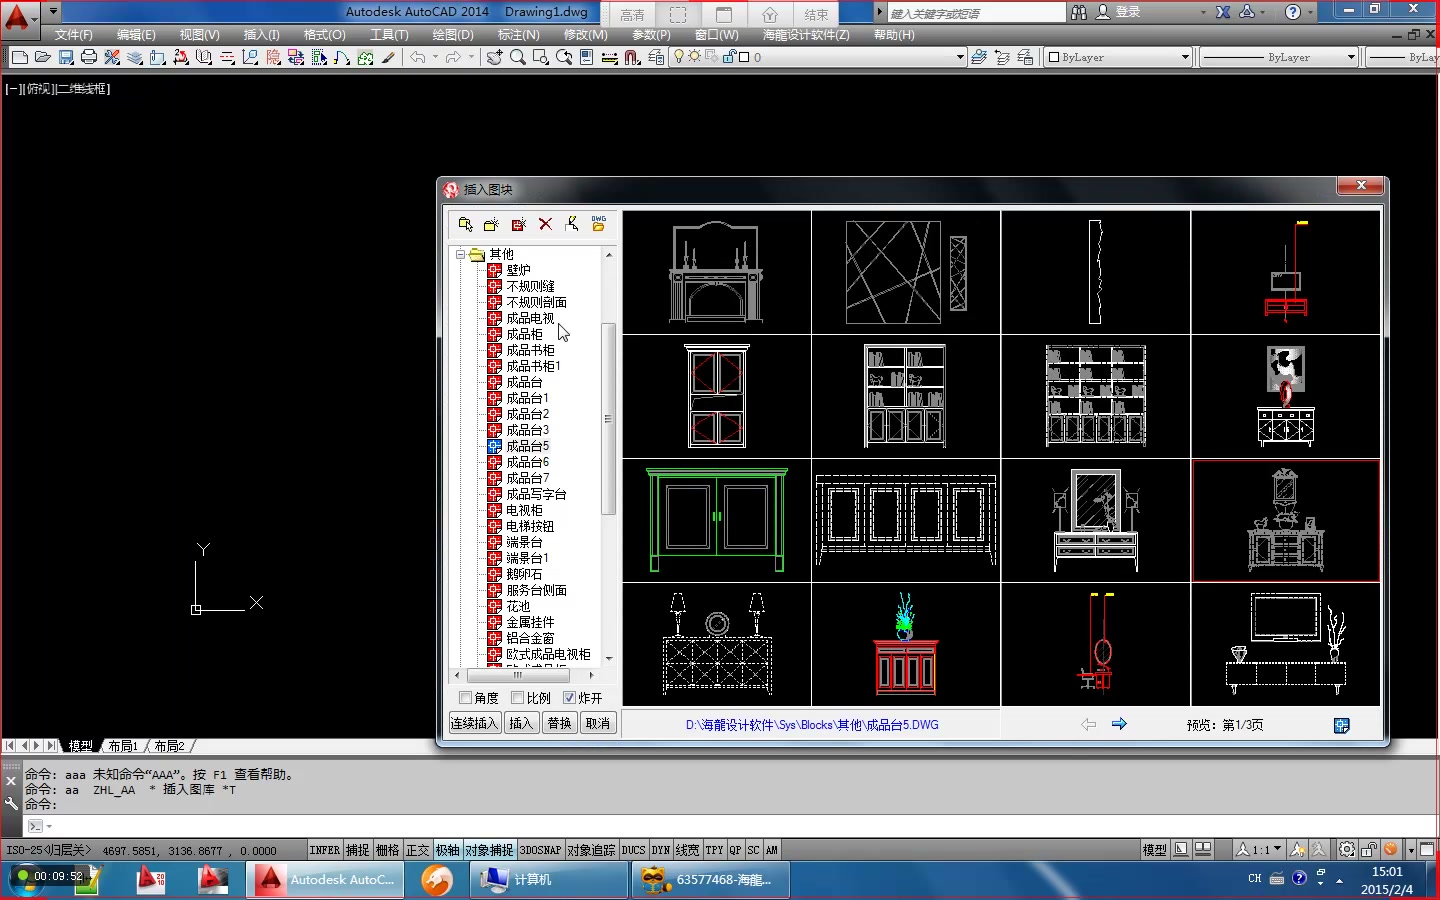
Task: Click the Zoom Previous icon
Action: (564, 57)
